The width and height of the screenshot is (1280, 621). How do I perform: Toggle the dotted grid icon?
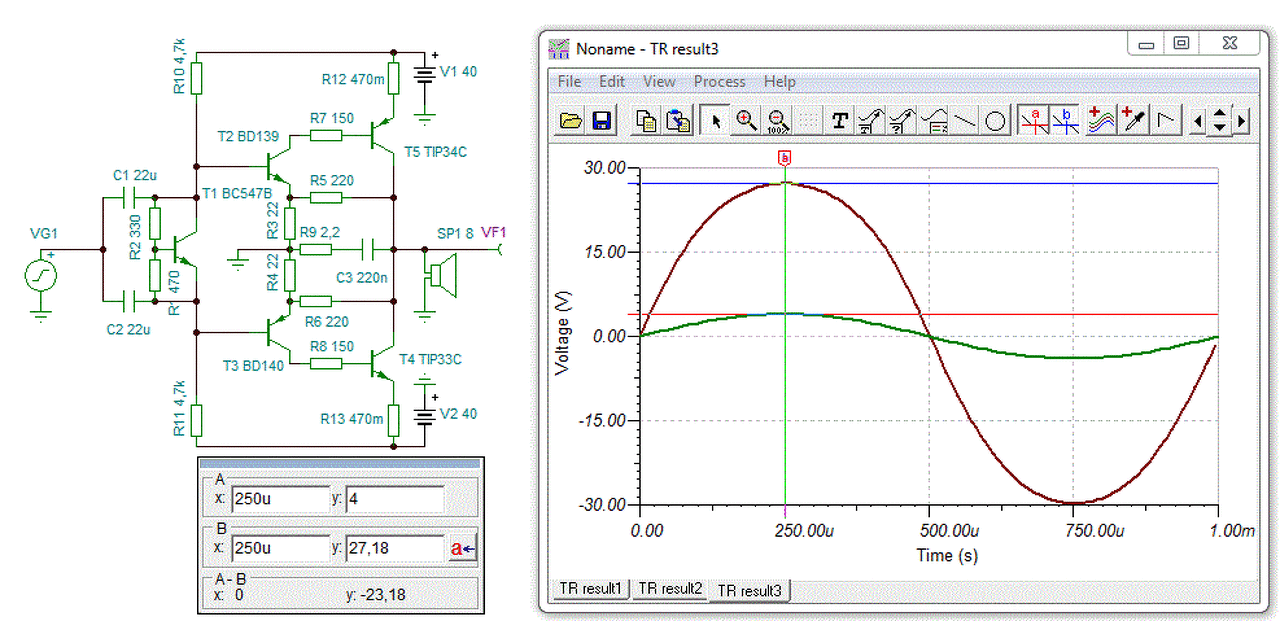click(808, 121)
